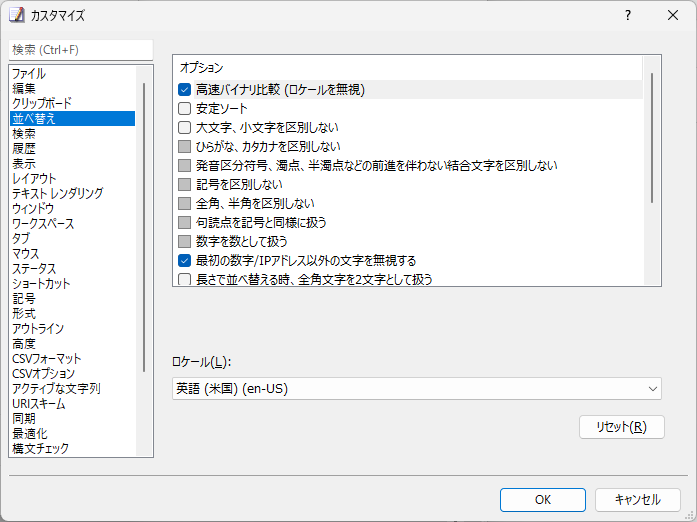Image resolution: width=697 pixels, height=522 pixels.
Task: Open アクティブな文字列 category
Action: (x=72, y=389)
